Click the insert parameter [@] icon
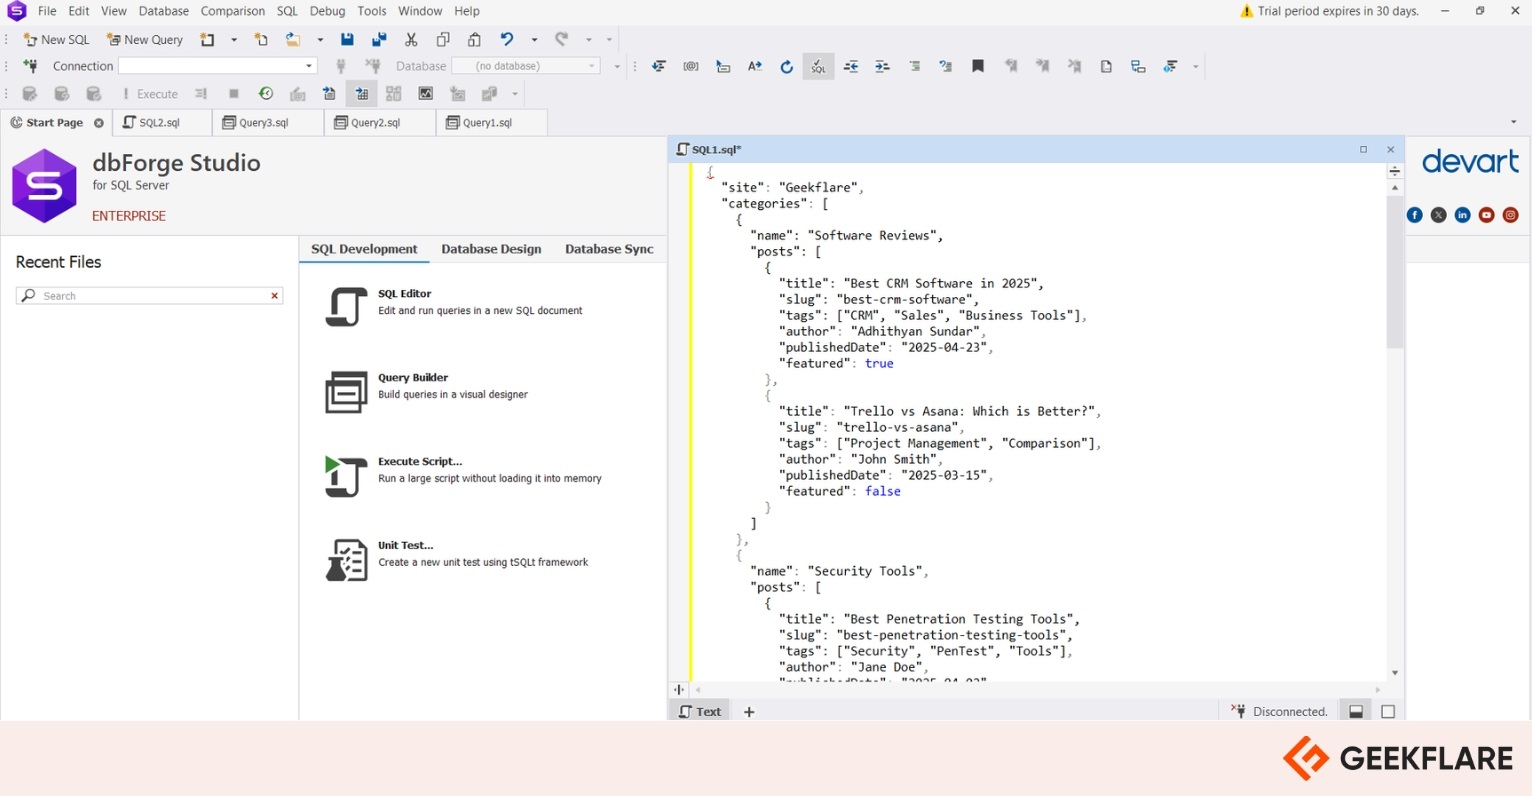Viewport: 1532px width, 796px height. point(691,66)
